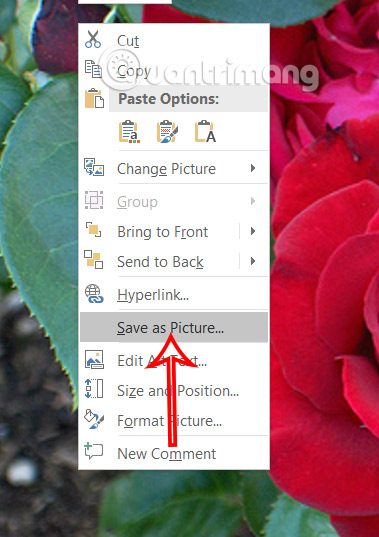The image size is (379, 537).
Task: Select New Comment entry
Action: pyautogui.click(x=174, y=453)
